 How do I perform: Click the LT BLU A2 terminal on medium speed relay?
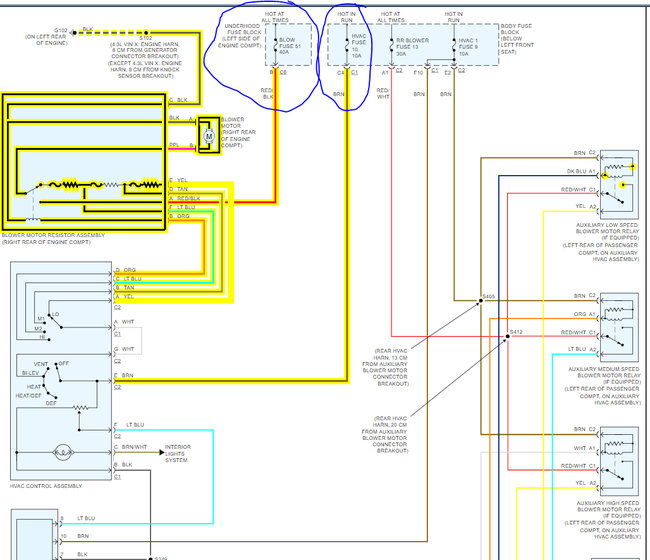[x=582, y=349]
